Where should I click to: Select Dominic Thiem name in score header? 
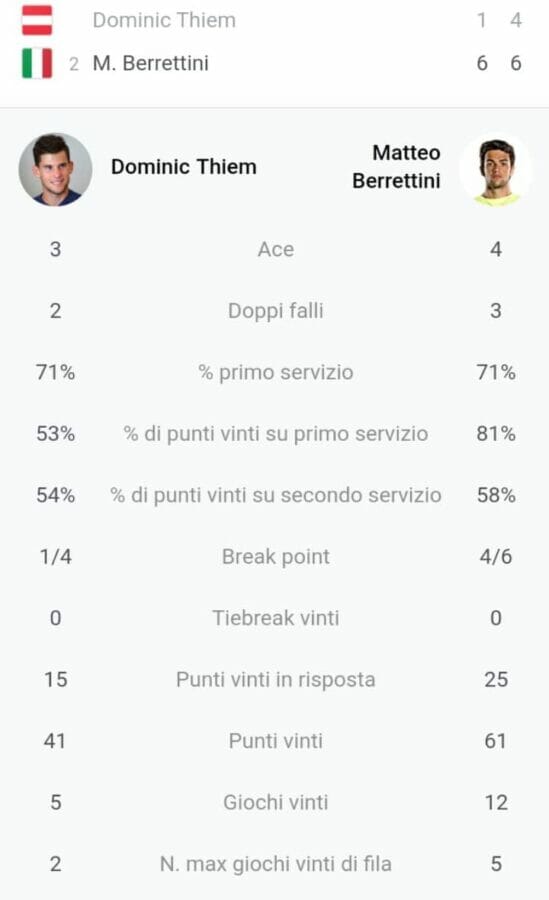[x=164, y=20]
